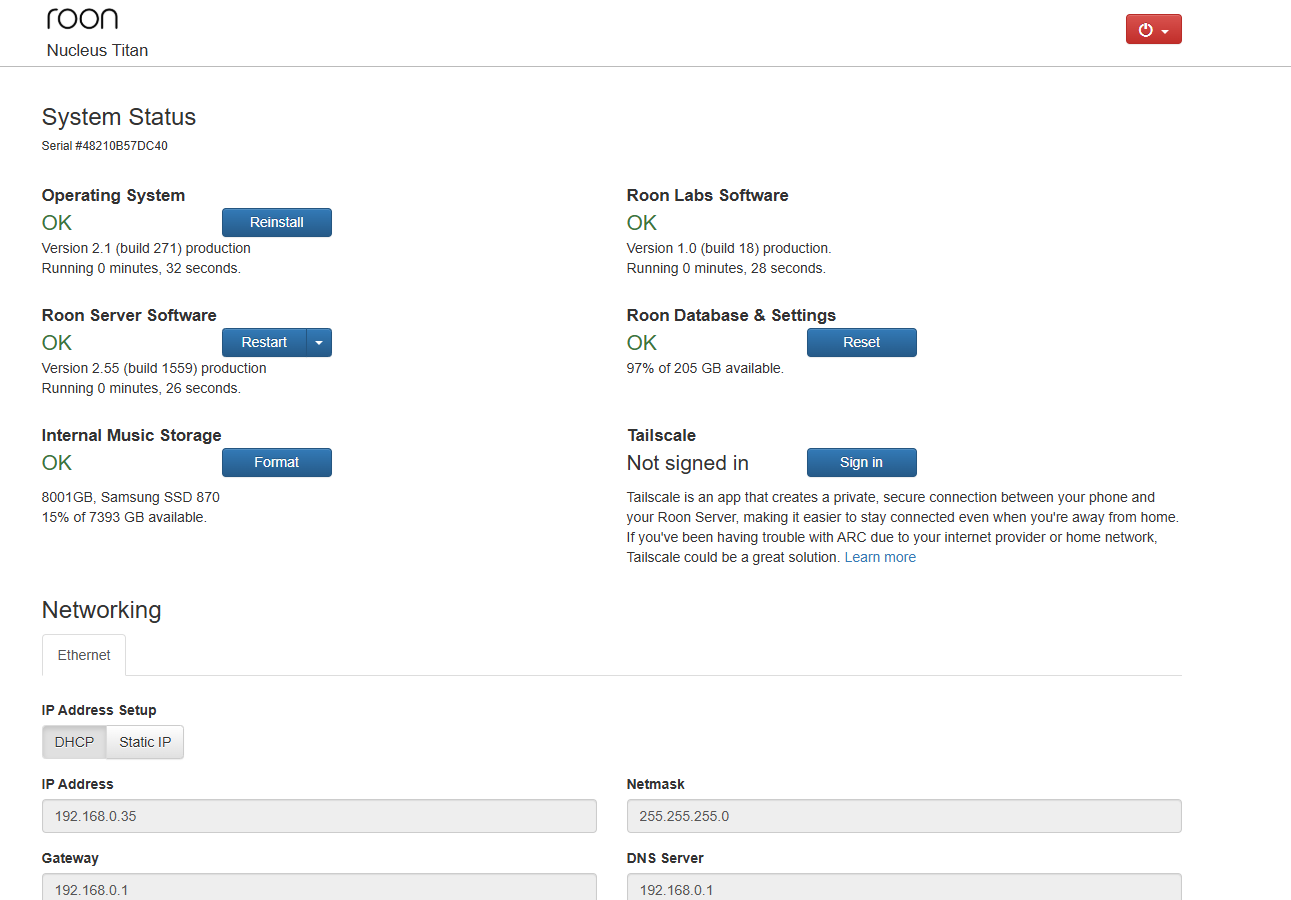Screen dimensions: 1291x900
Task: Follow the Tailscale Learn more link
Action: pos(880,557)
